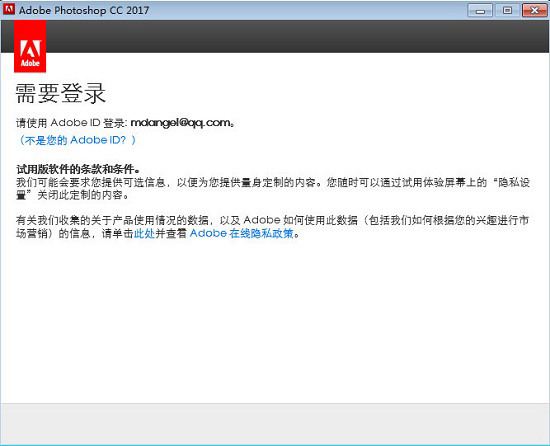Click the '需要登录' heading
Image resolution: width=550 pixels, height=446 pixels.
coord(60,93)
